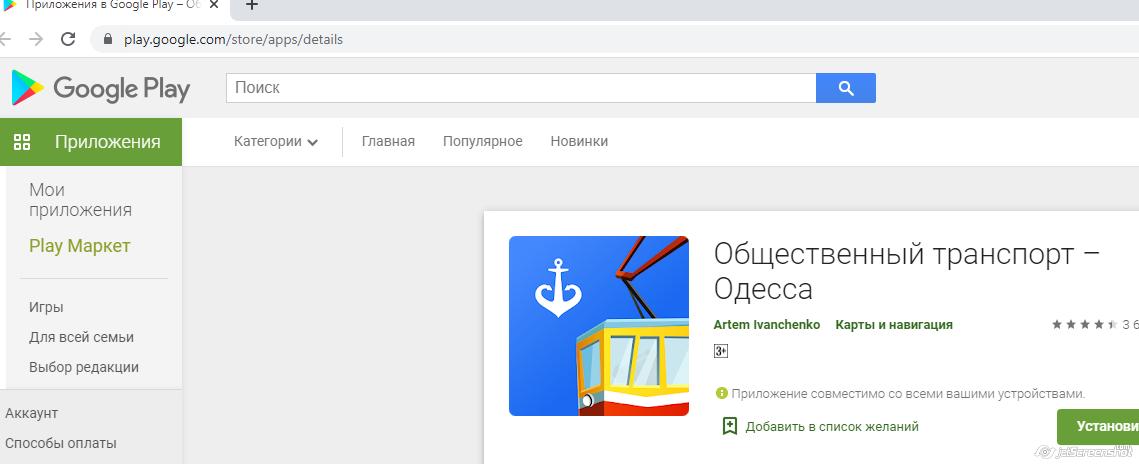The image size is (1139, 464).
Task: Expand the Категории dropdown
Action: tap(276, 142)
